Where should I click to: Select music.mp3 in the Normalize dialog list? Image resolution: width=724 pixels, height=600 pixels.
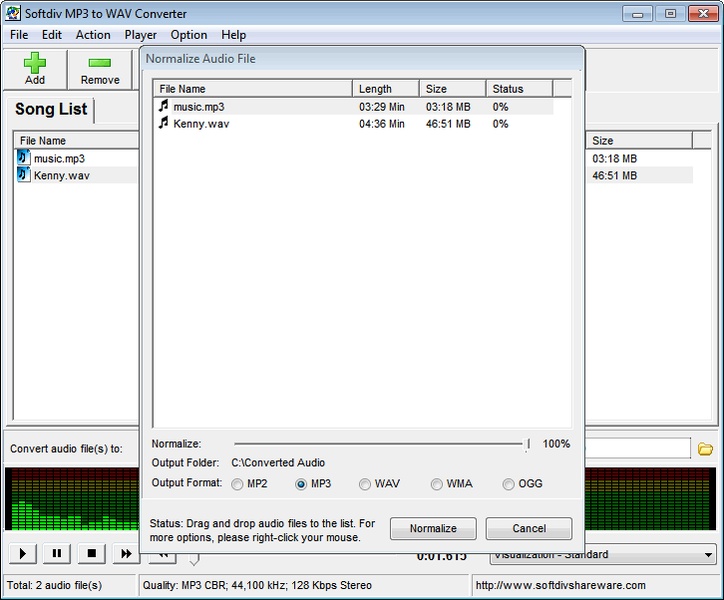(199, 106)
